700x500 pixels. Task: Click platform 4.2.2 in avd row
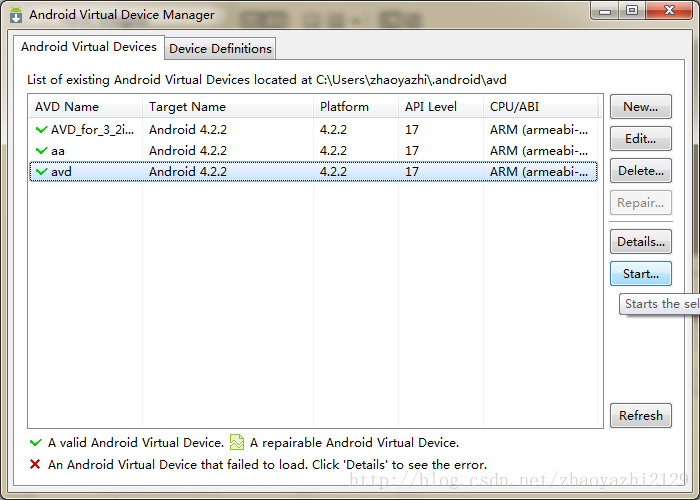tap(333, 171)
